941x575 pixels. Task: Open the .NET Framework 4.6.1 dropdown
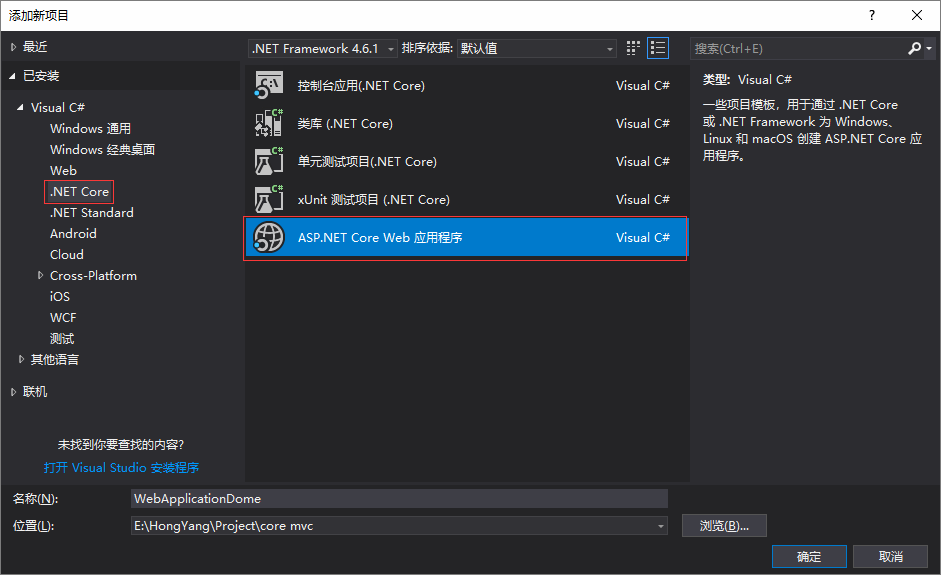(x=322, y=48)
